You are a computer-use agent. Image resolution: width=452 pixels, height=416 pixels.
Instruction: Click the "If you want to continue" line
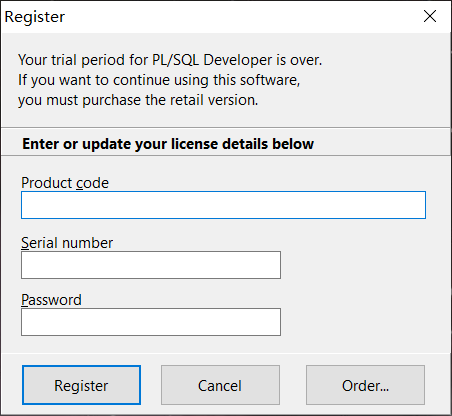[x=159, y=80]
